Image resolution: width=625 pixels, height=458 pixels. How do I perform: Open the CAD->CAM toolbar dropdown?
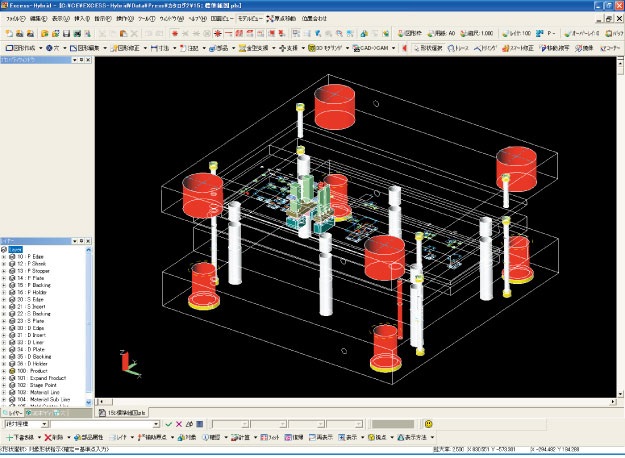(376, 47)
